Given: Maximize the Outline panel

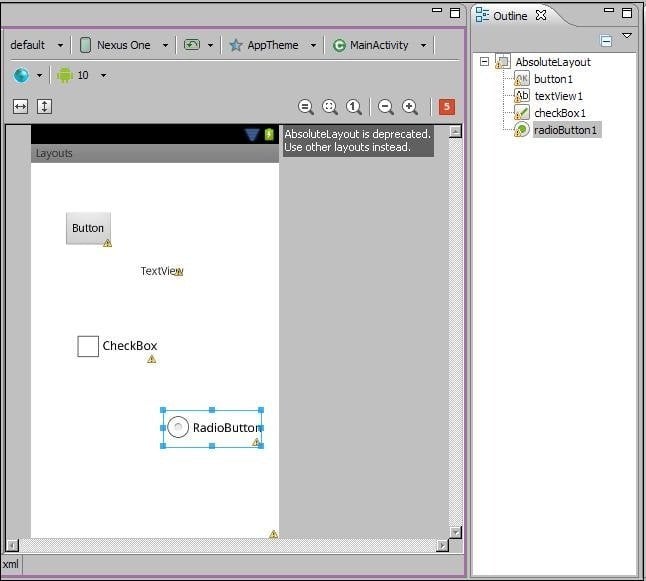Looking at the screenshot, I should (627, 13).
